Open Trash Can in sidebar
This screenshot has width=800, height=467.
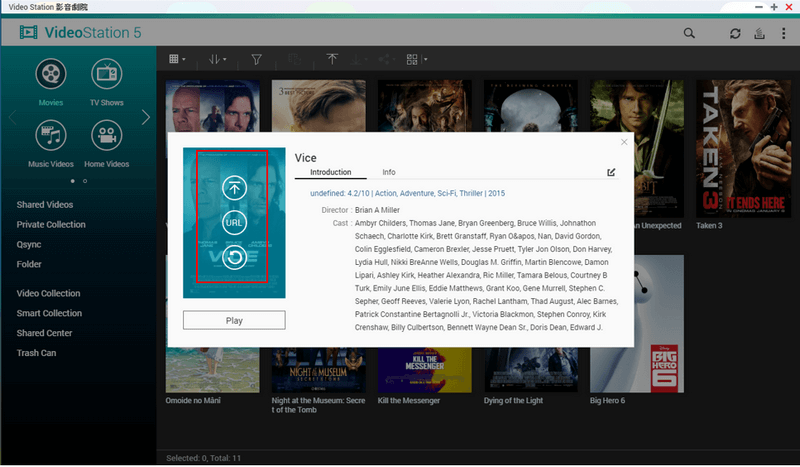pyautogui.click(x=36, y=353)
